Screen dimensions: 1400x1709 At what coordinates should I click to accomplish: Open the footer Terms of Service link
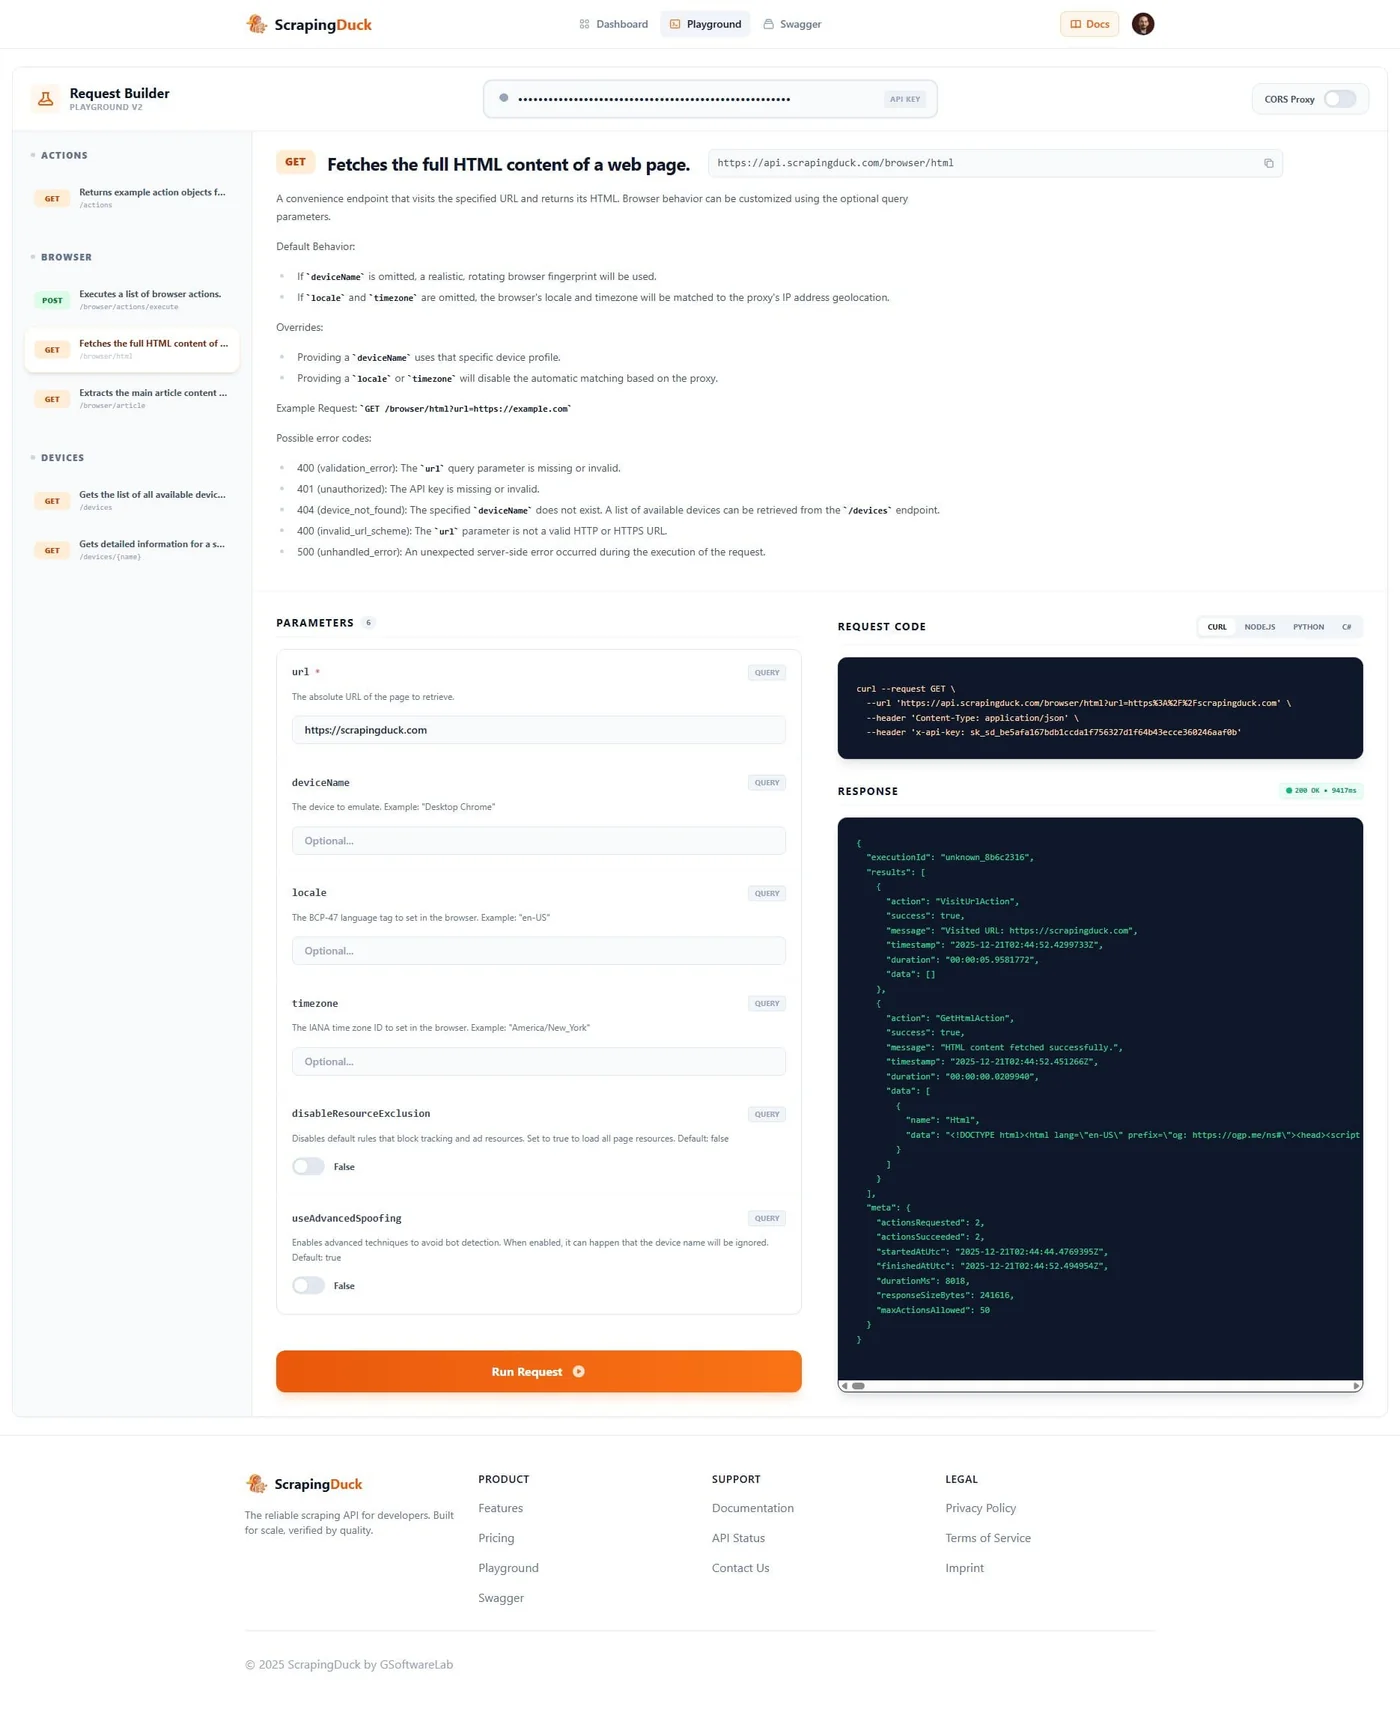tap(988, 1538)
